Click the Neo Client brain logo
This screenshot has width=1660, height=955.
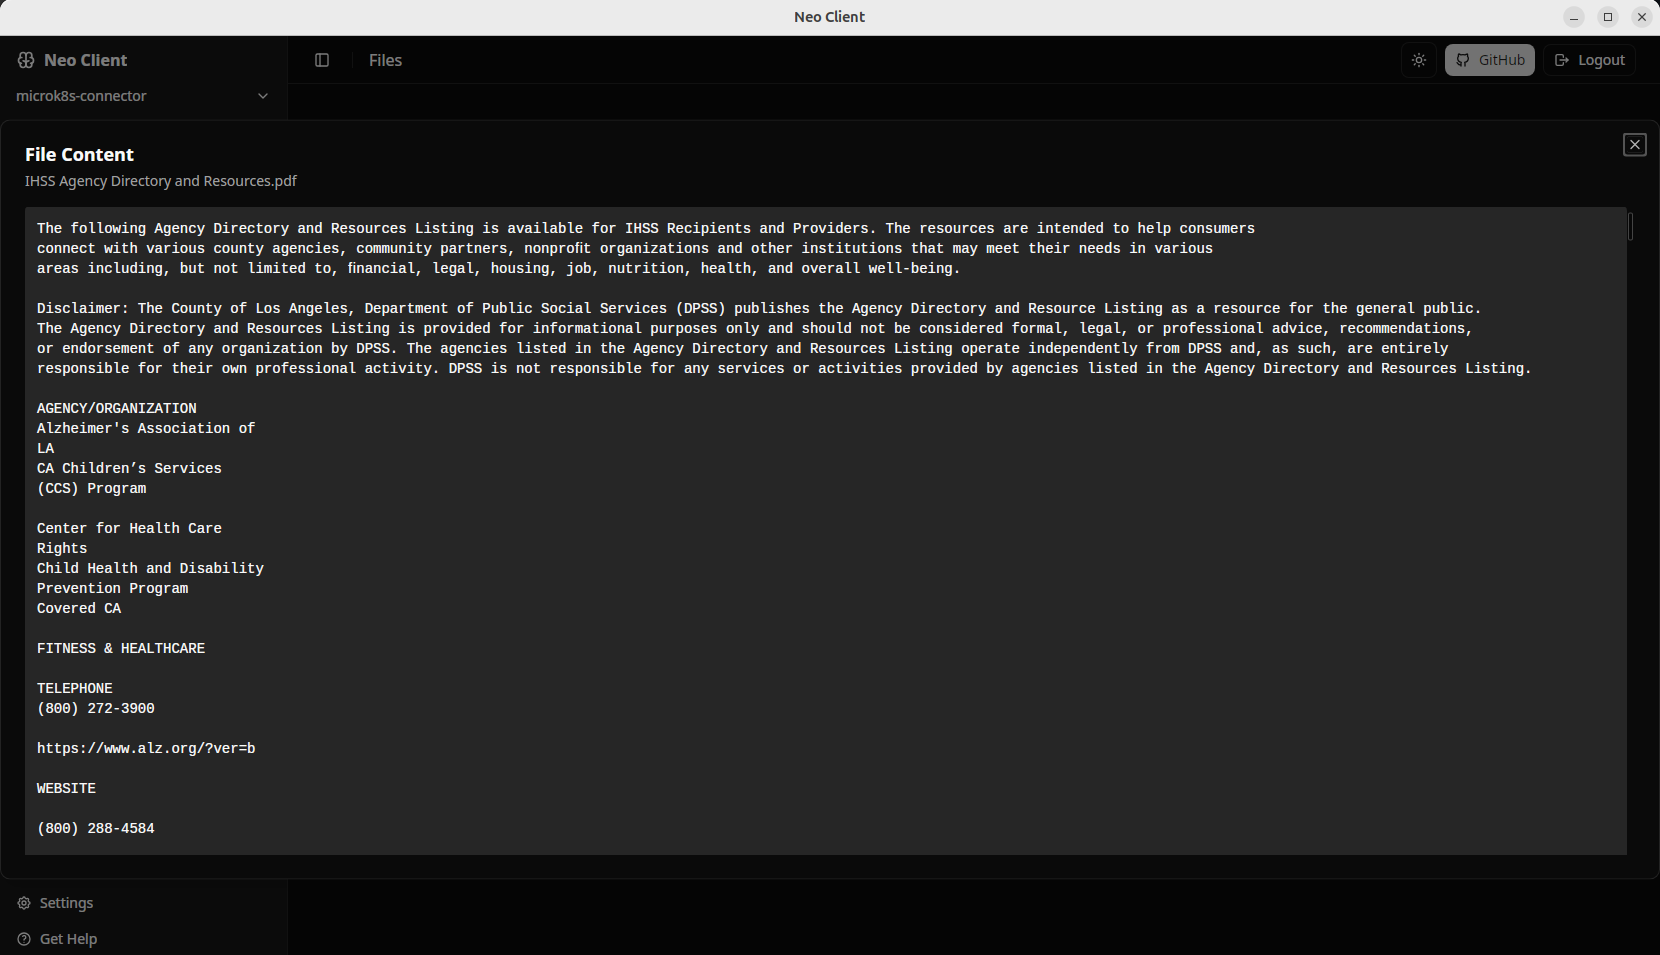25,60
